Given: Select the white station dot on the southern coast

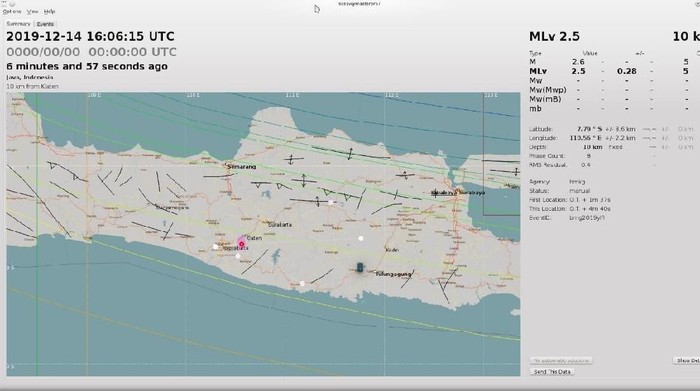Looking at the screenshot, I should (302, 283).
